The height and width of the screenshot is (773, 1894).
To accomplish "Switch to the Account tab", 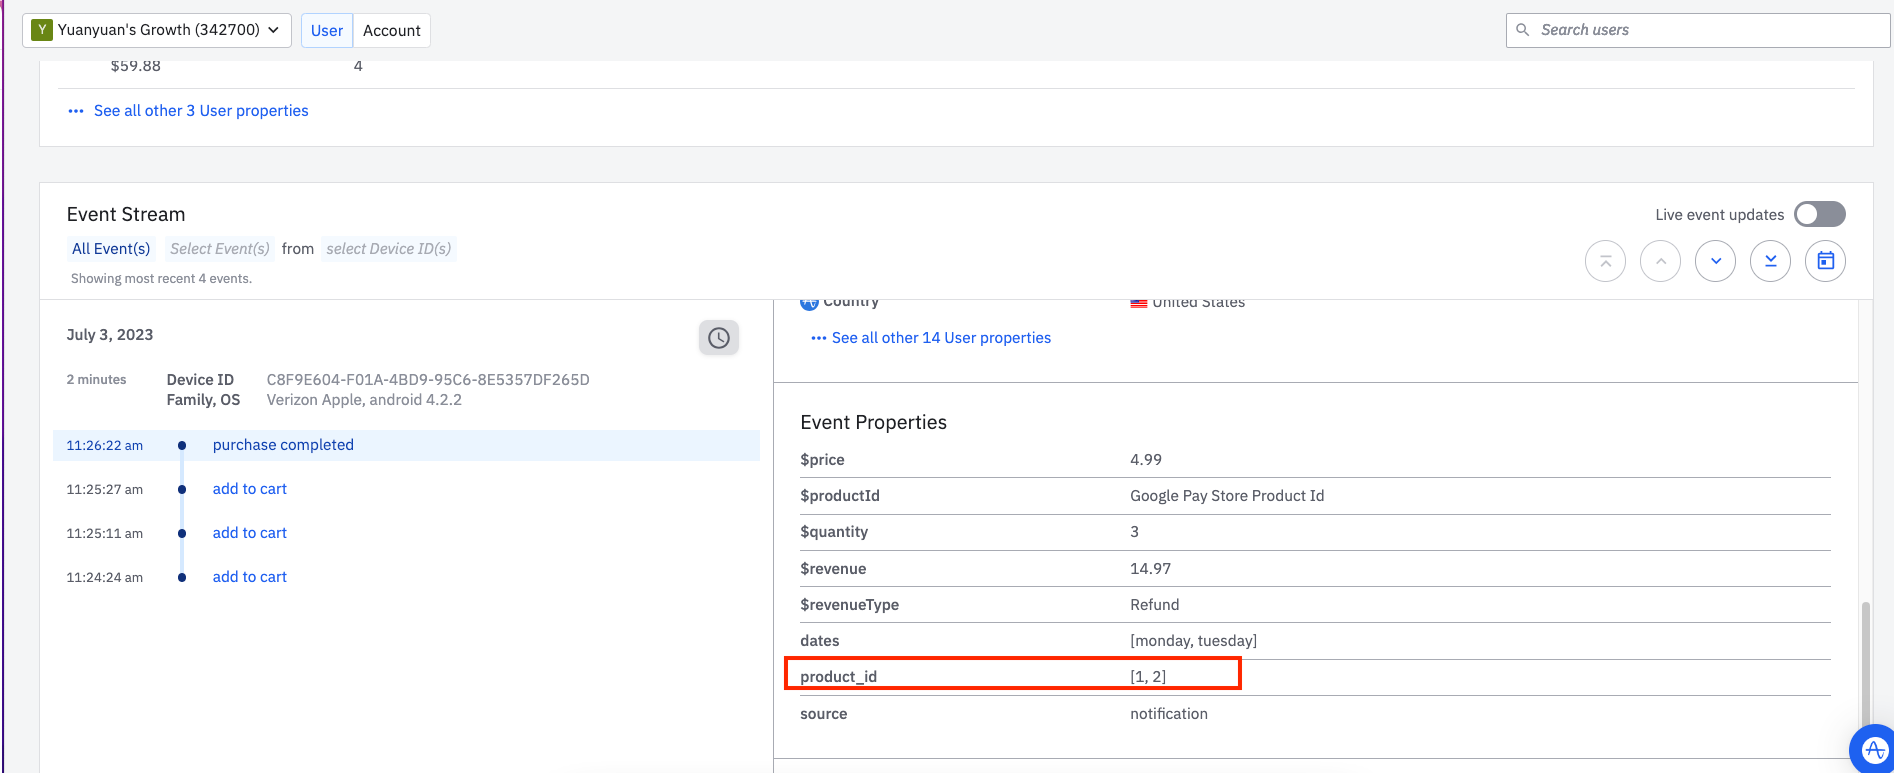I will 391,31.
